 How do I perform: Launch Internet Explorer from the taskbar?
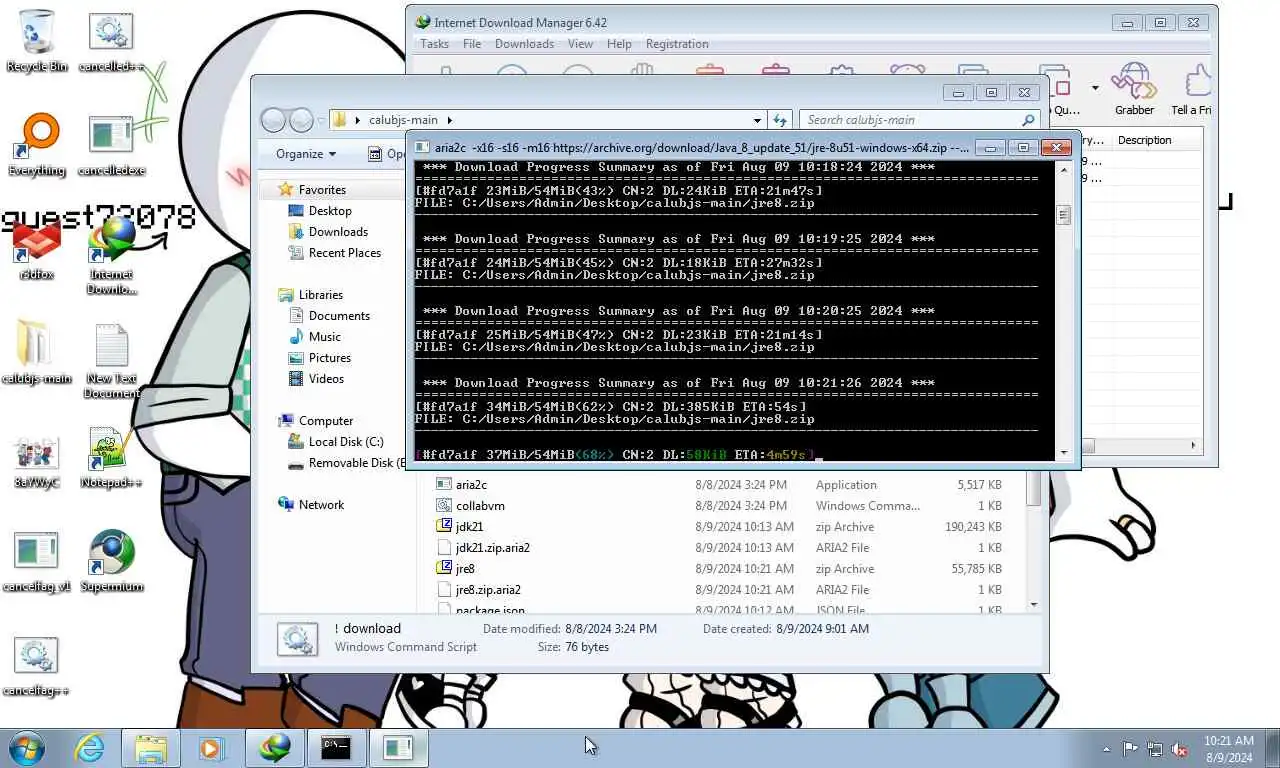pyautogui.click(x=90, y=747)
